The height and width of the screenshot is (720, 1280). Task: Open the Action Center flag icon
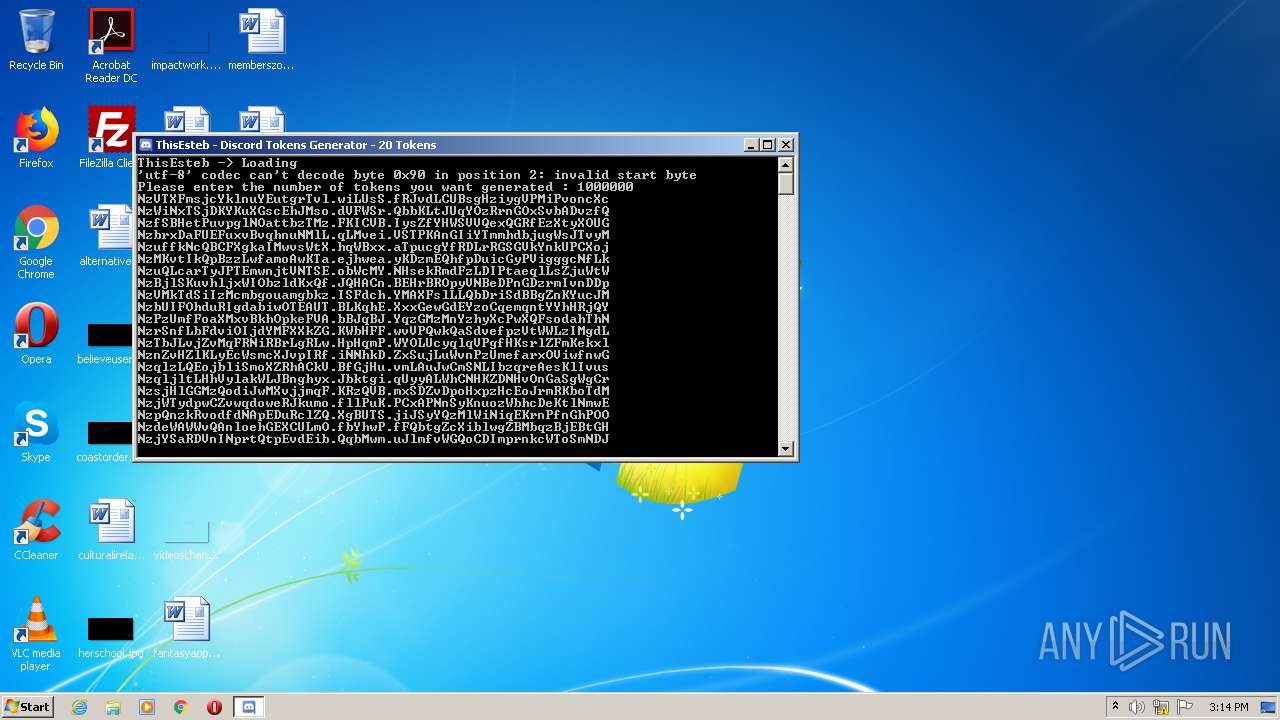(x=1185, y=707)
